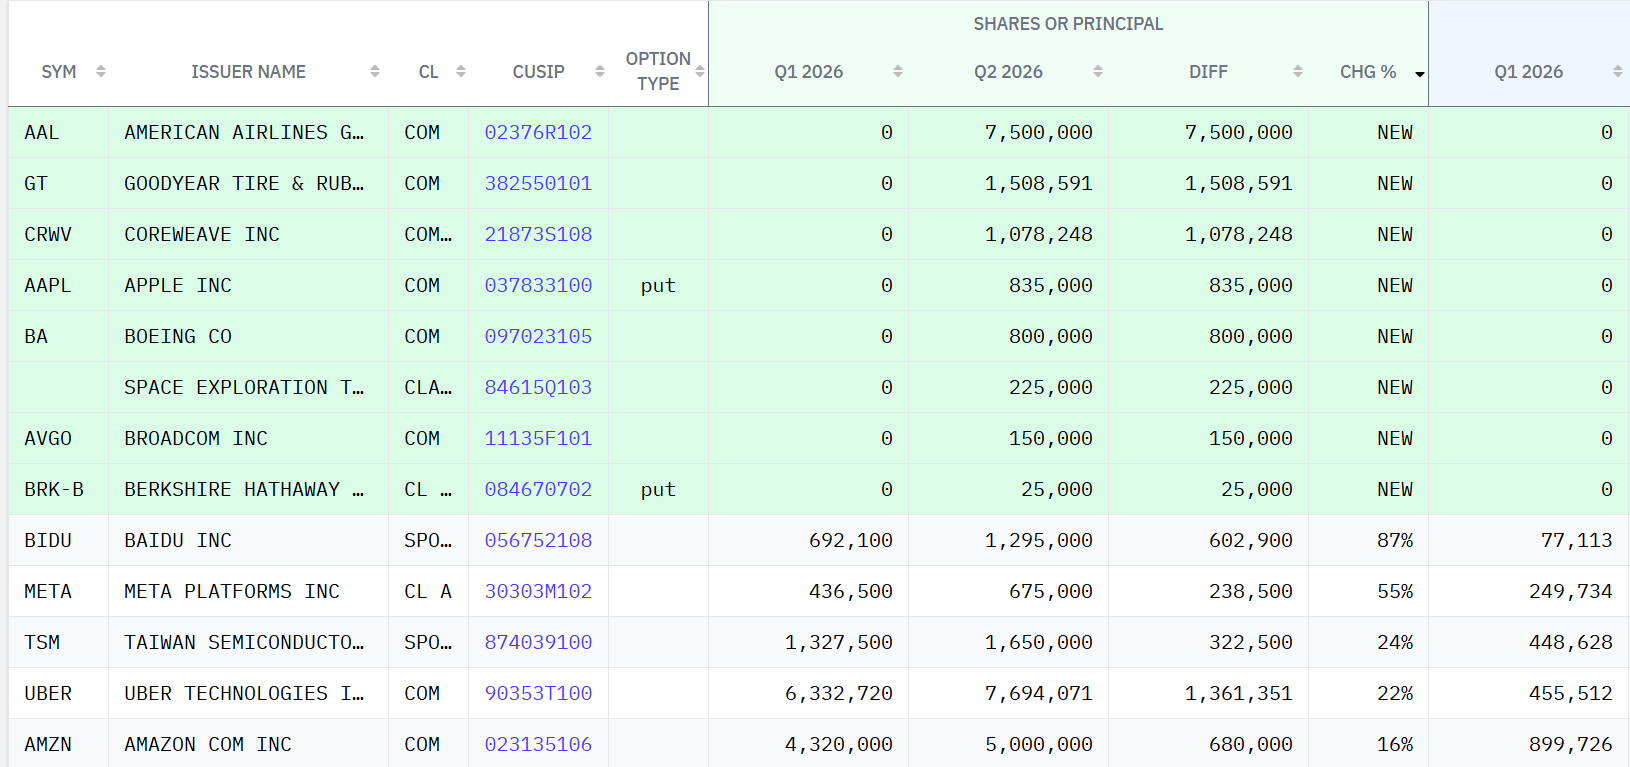Open Broadcom's CUSIP link 11135F101
This screenshot has height=767, width=1630.
tap(538, 438)
